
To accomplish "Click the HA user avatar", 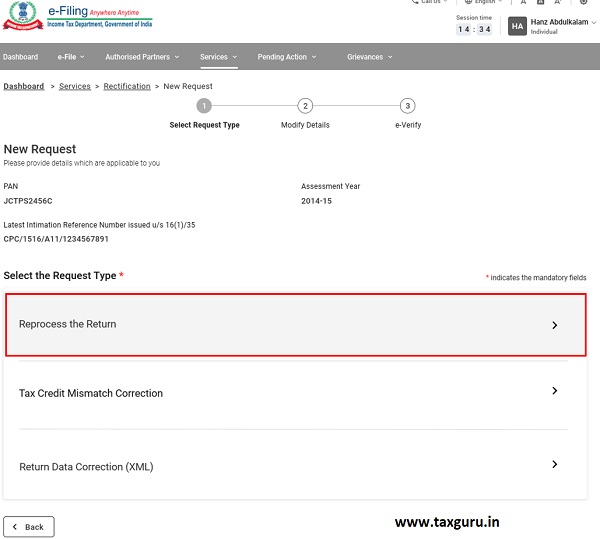I will [517, 26].
